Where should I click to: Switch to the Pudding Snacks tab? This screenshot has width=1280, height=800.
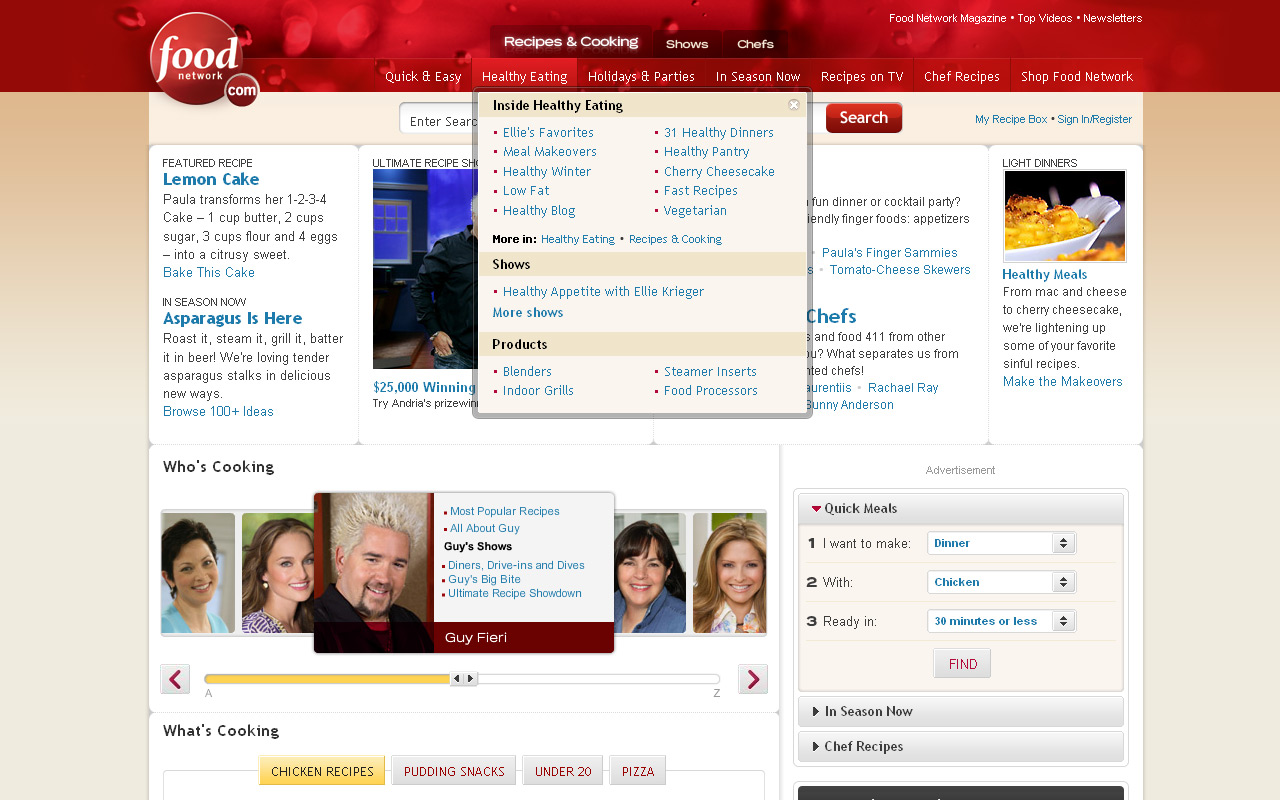(454, 771)
